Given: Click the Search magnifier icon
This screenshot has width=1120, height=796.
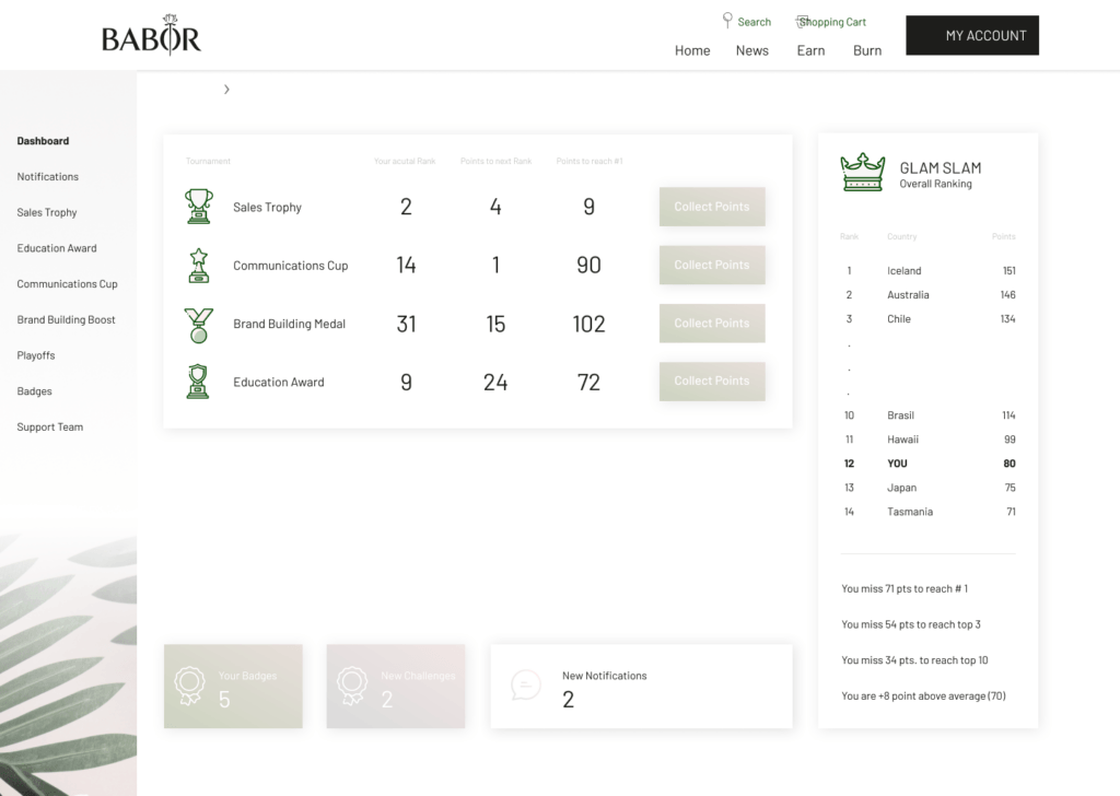Looking at the screenshot, I should click(x=727, y=20).
